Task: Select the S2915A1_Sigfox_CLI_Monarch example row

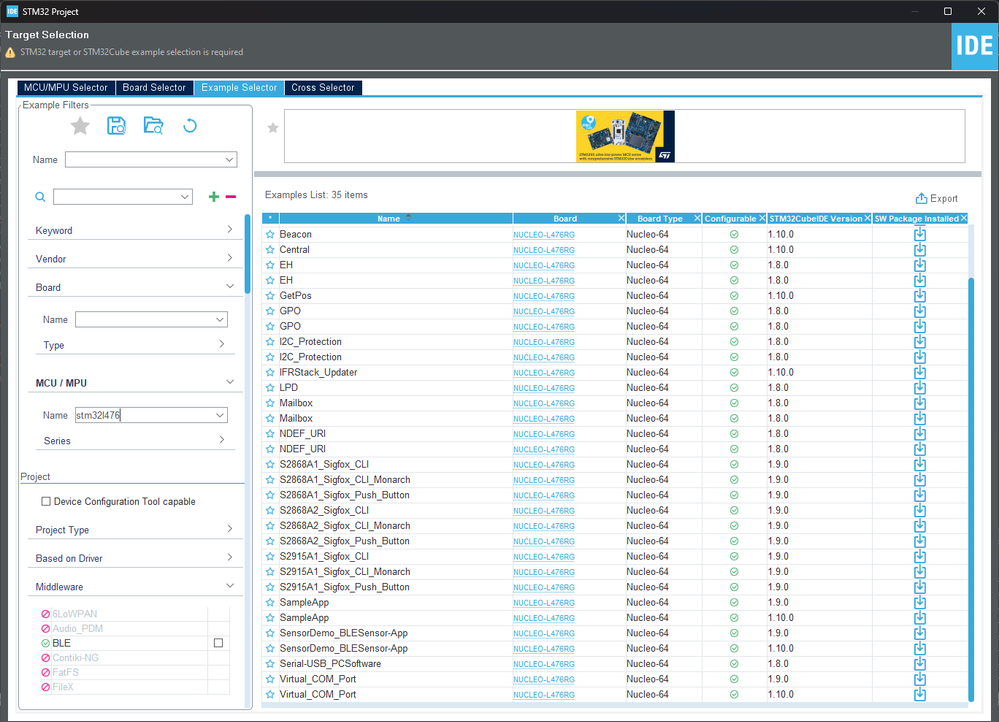Action: click(x=615, y=572)
